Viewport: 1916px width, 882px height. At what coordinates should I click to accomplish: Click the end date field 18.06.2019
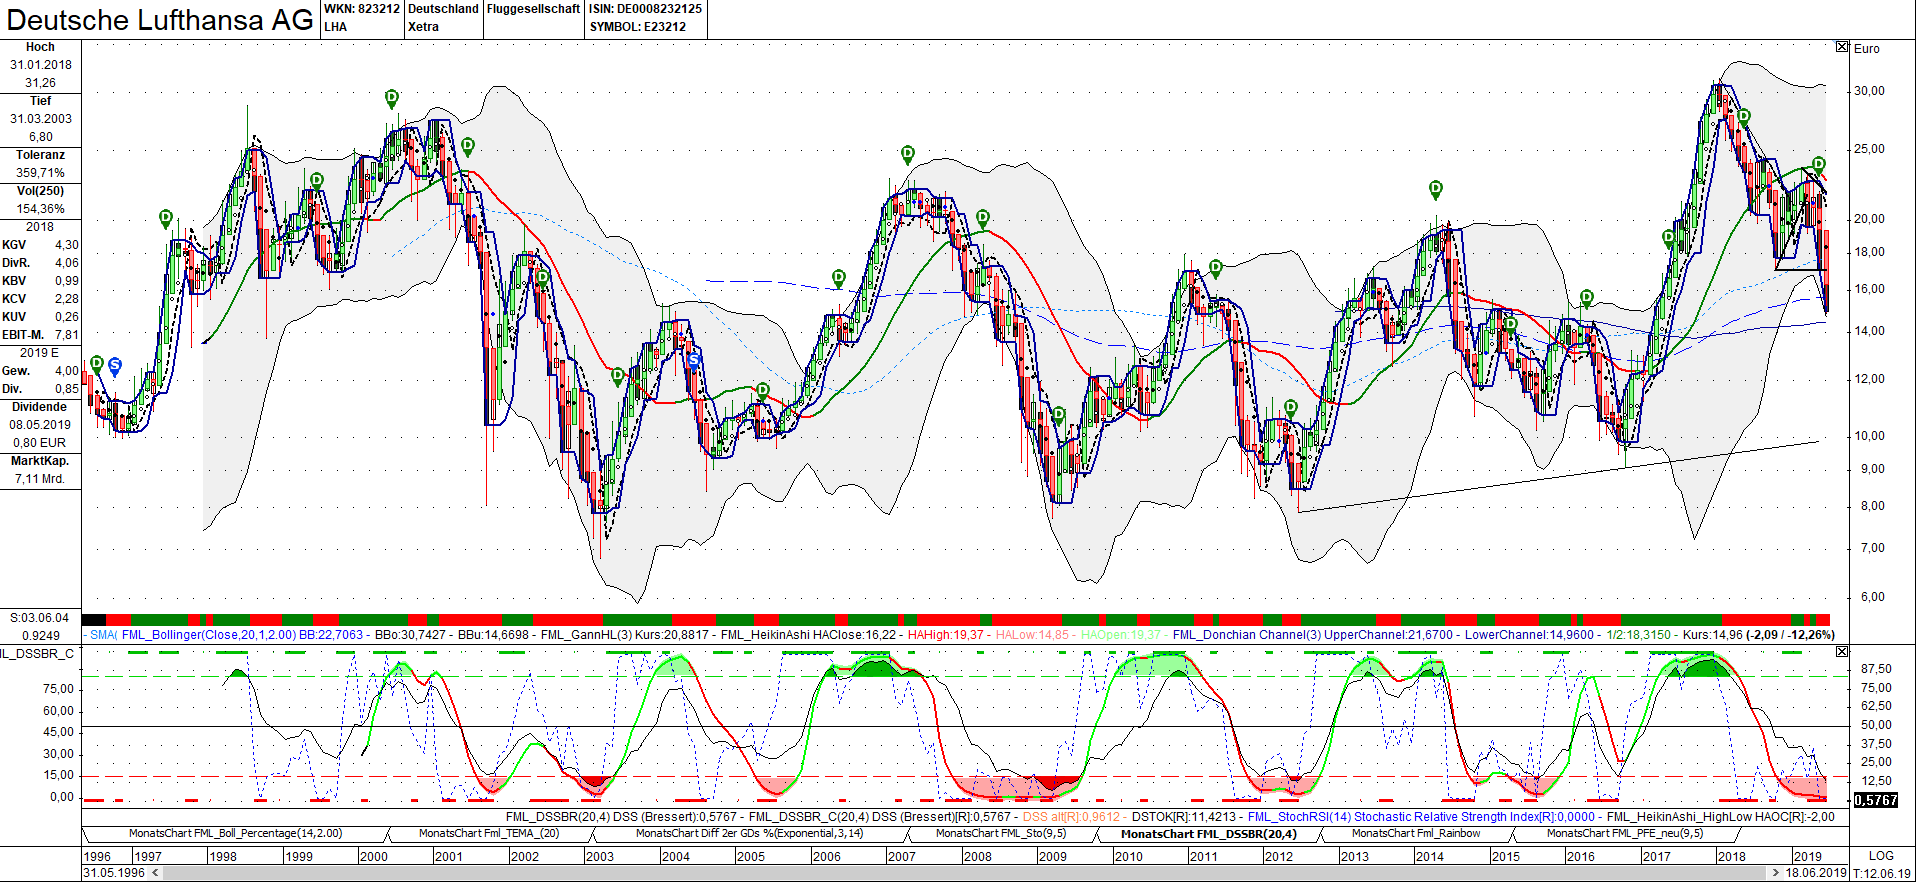tap(1816, 873)
